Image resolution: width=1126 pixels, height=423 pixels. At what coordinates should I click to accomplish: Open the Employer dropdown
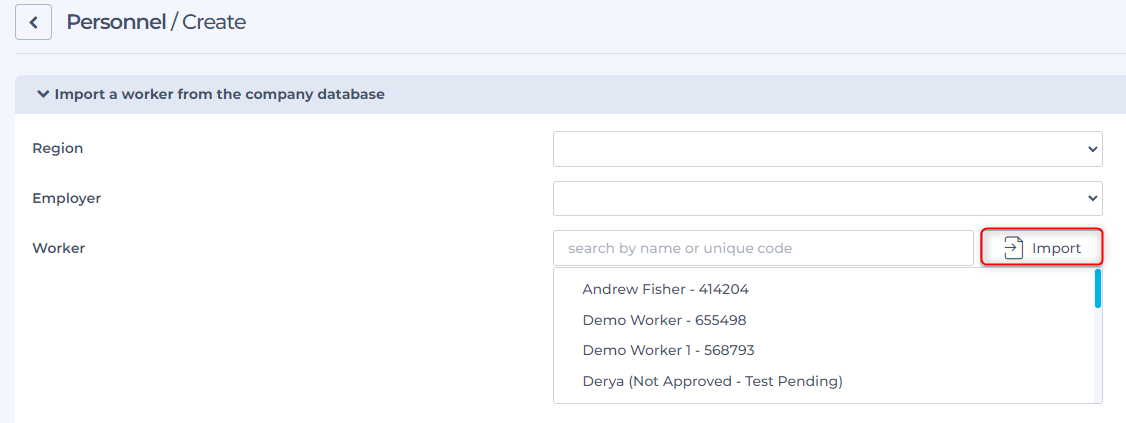click(826, 198)
